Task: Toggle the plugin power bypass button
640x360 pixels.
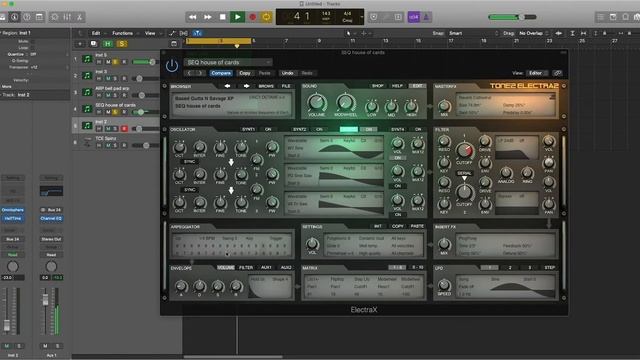Action: pyautogui.click(x=172, y=66)
